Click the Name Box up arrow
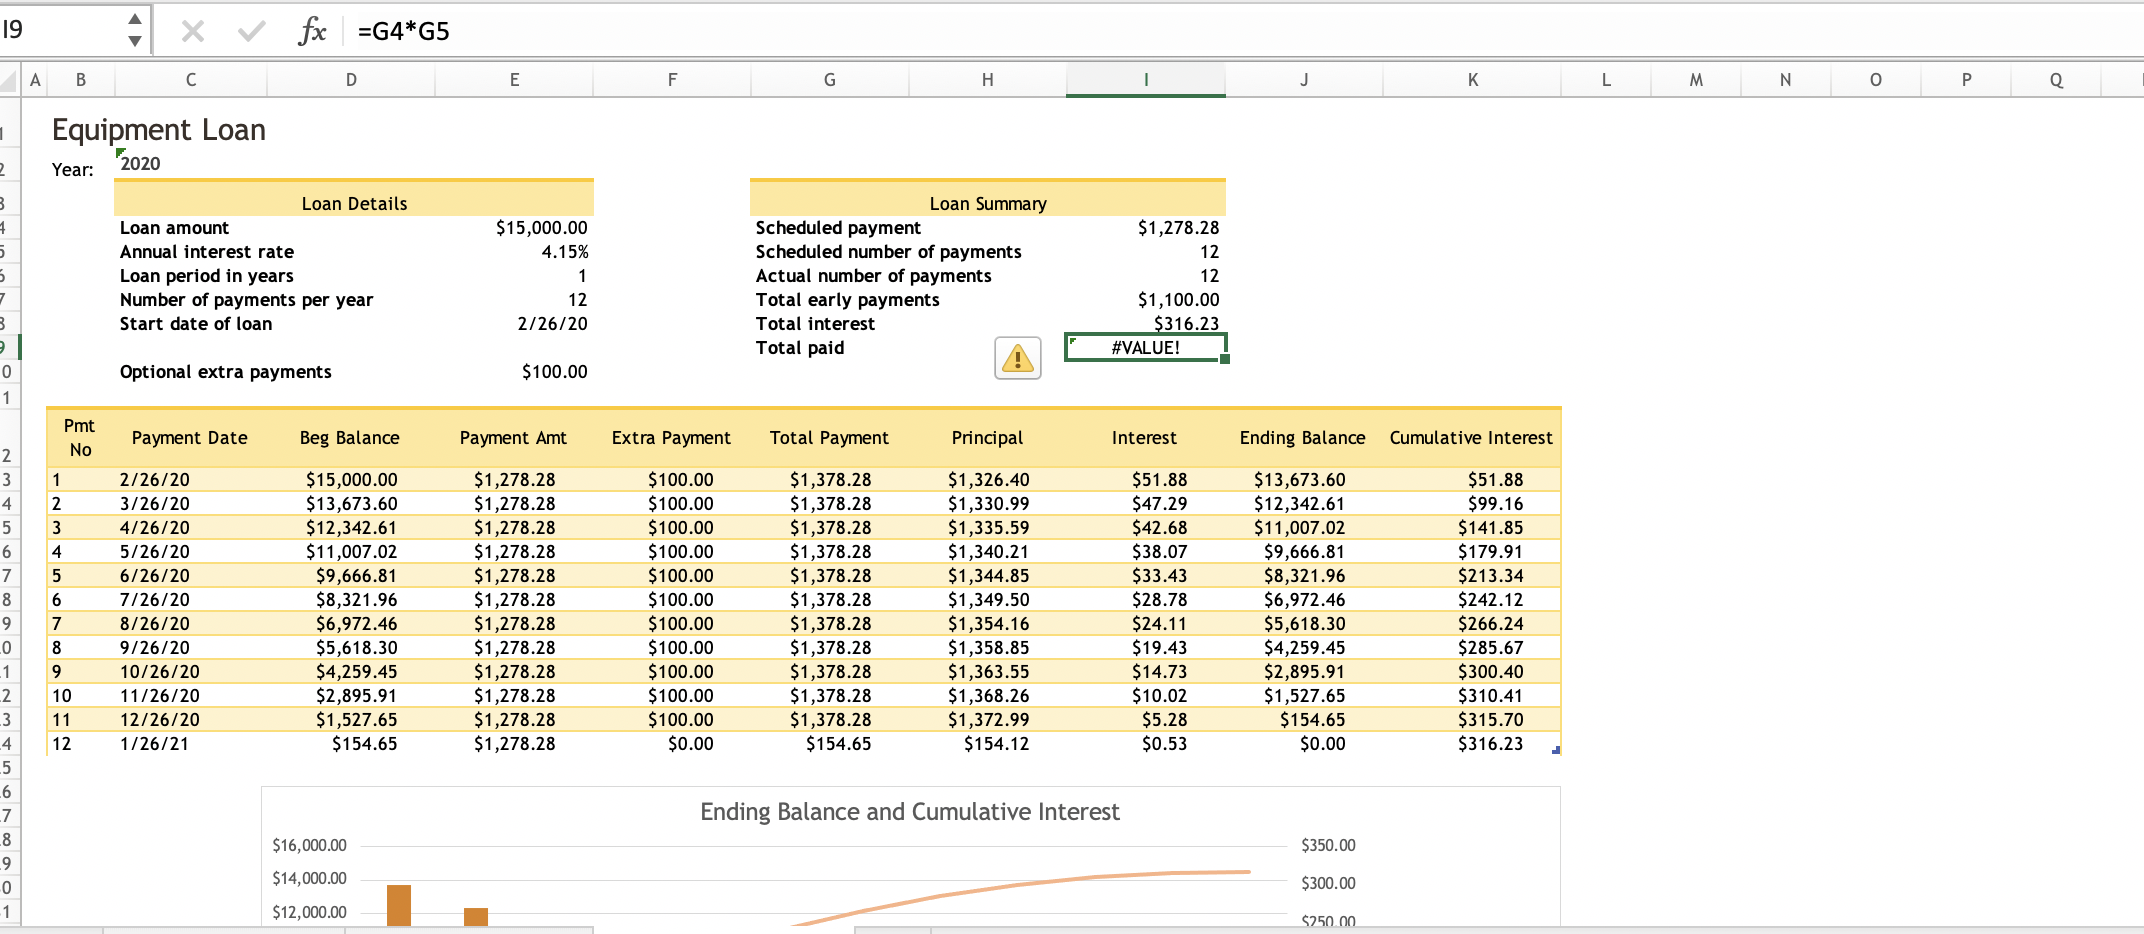 click(135, 20)
